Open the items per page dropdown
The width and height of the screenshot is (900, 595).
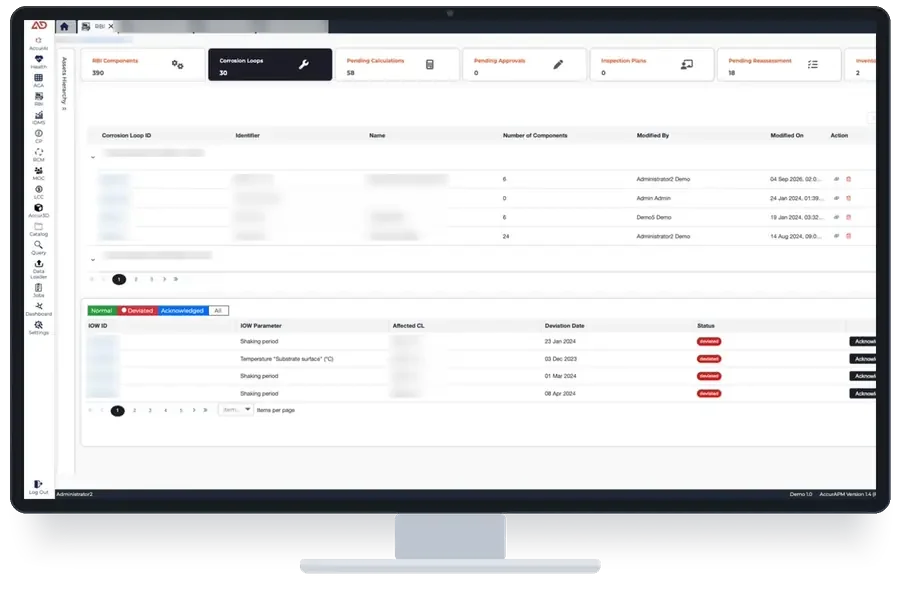[x=235, y=410]
